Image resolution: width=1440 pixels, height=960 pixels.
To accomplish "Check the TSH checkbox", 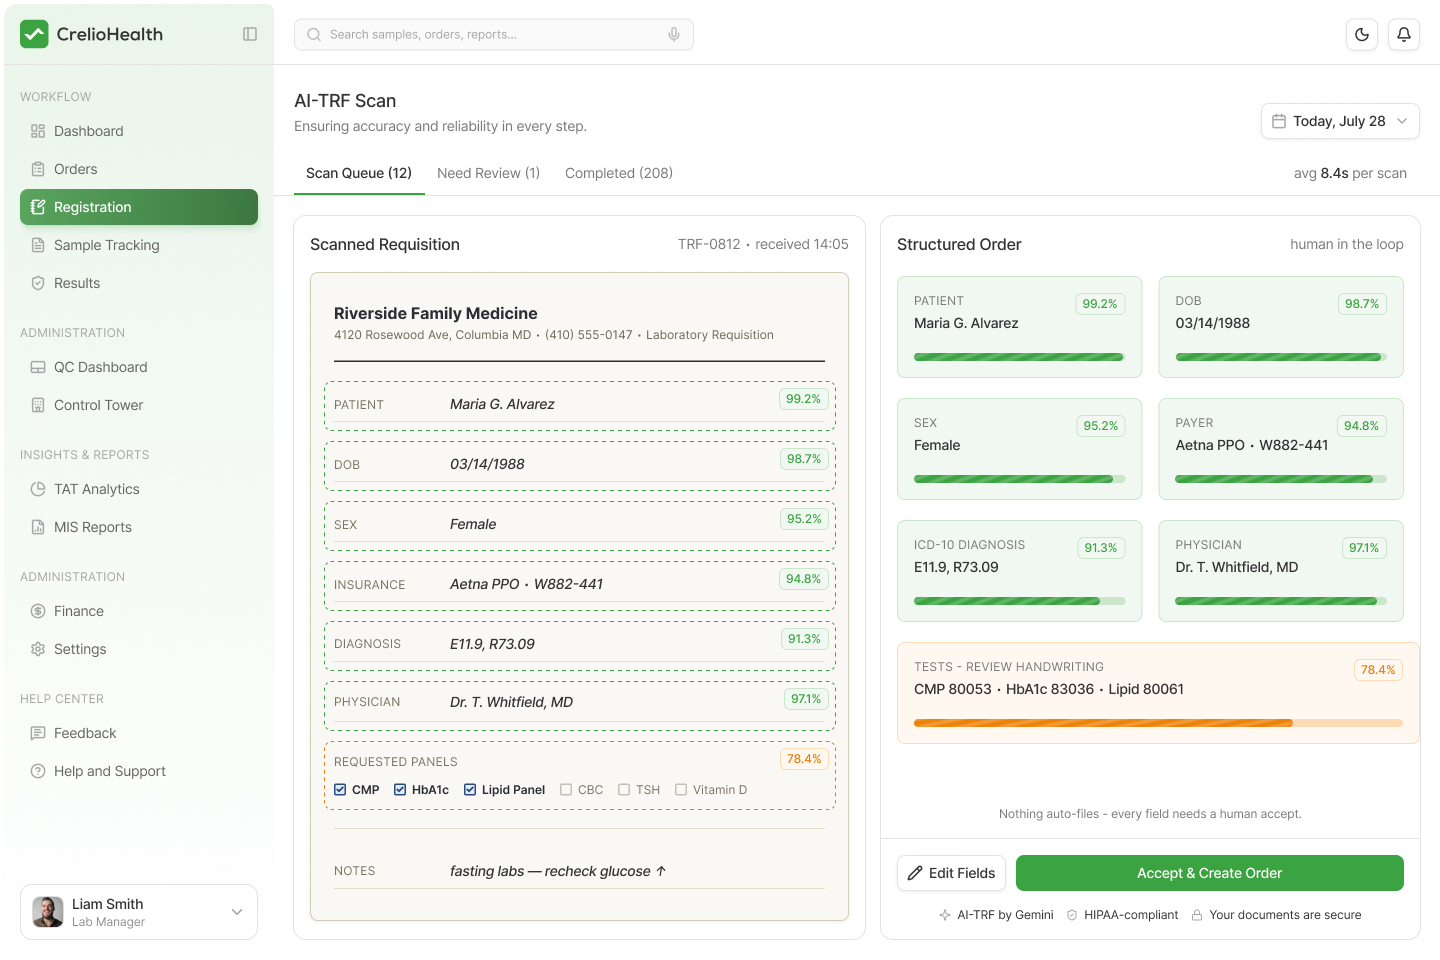I will pyautogui.click(x=624, y=790).
